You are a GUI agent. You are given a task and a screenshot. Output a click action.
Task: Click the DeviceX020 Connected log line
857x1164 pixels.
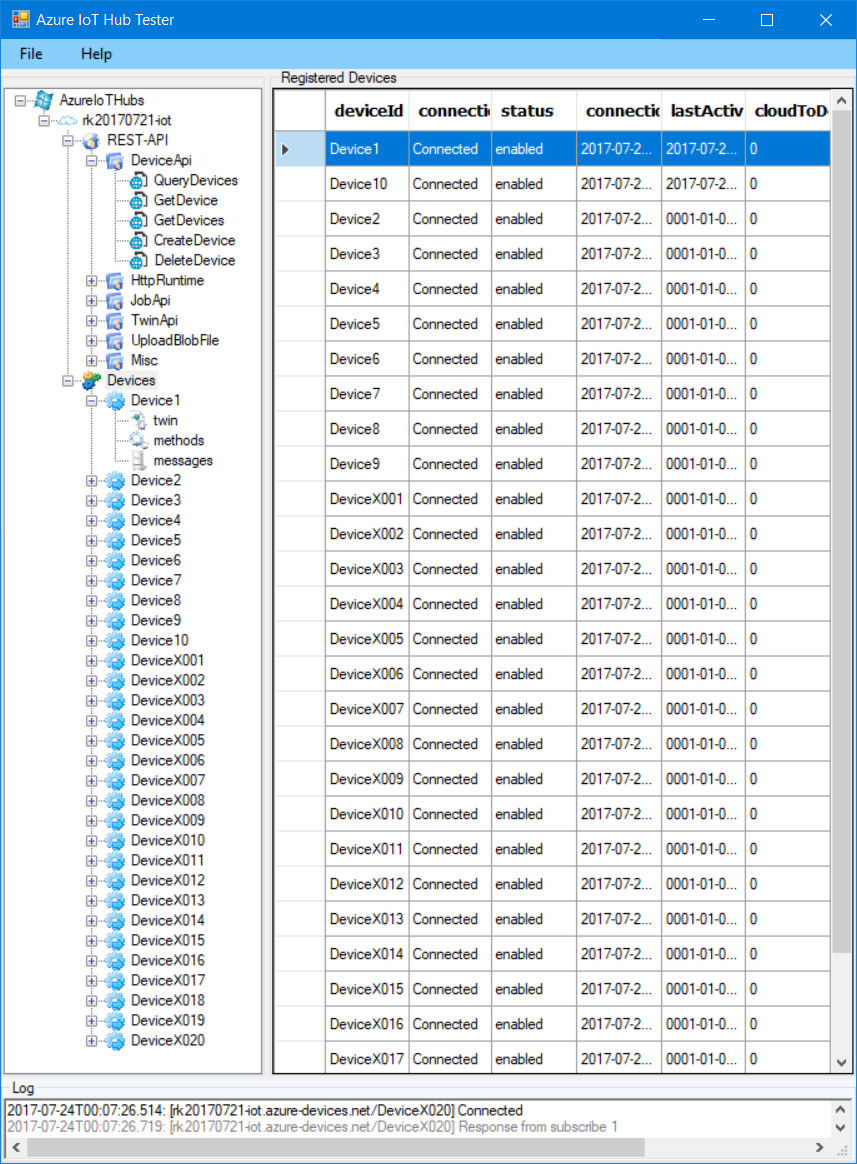265,1111
